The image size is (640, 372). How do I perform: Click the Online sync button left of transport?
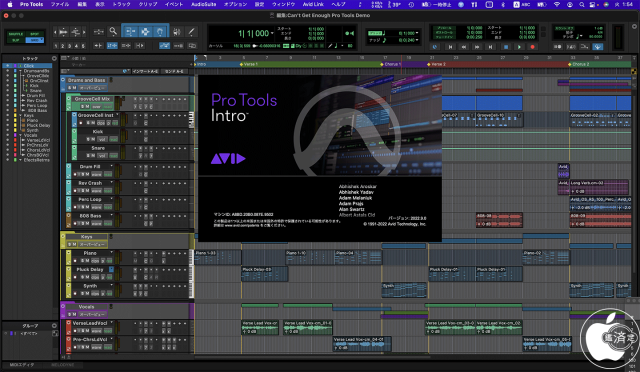(x=435, y=47)
